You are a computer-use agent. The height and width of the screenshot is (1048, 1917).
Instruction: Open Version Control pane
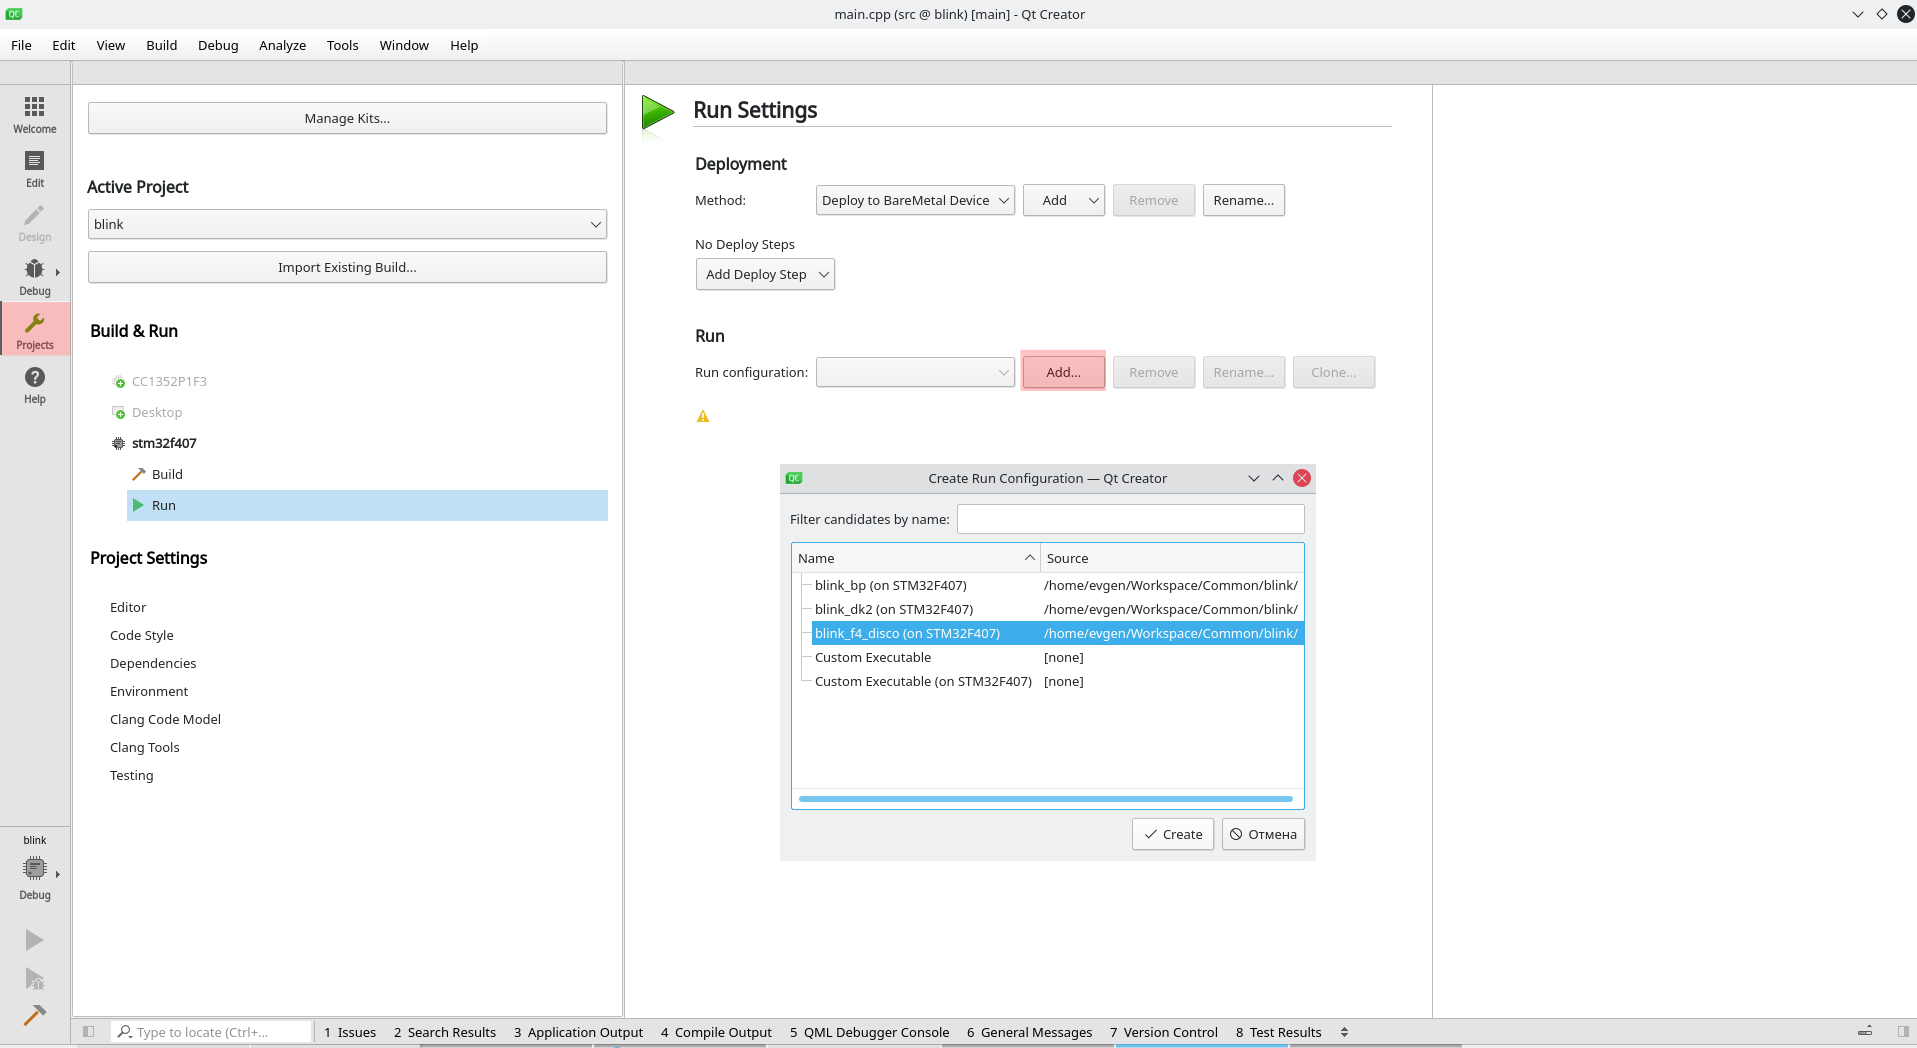[x=1163, y=1032]
